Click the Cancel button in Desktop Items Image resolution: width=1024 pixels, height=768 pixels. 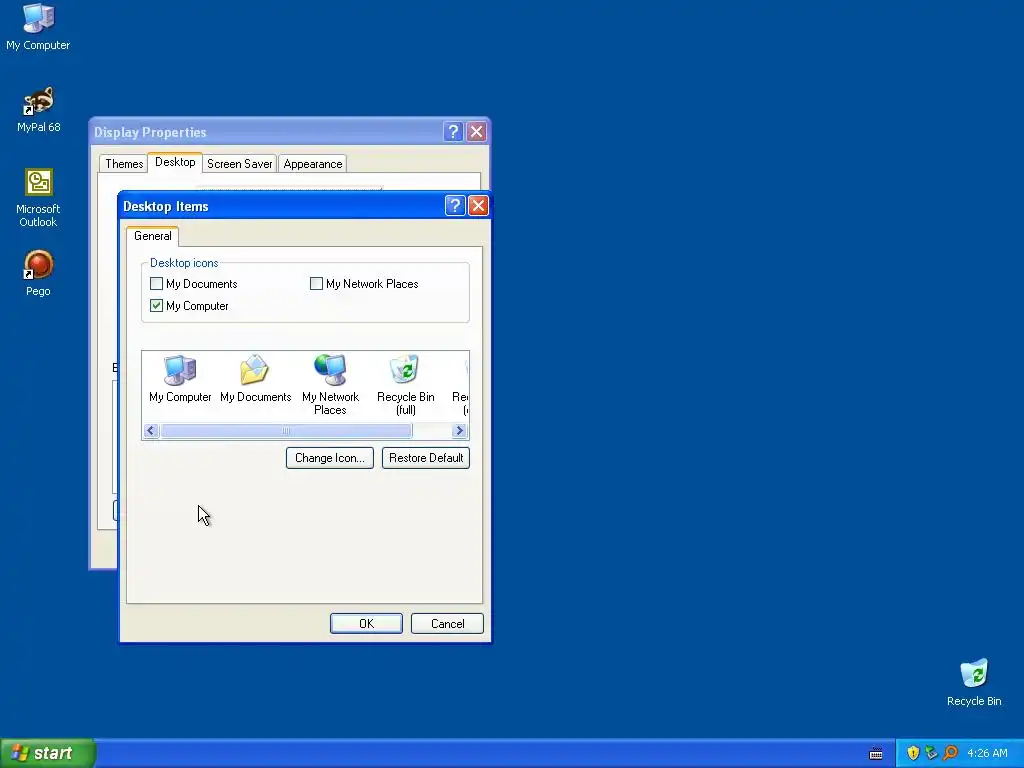(x=447, y=624)
